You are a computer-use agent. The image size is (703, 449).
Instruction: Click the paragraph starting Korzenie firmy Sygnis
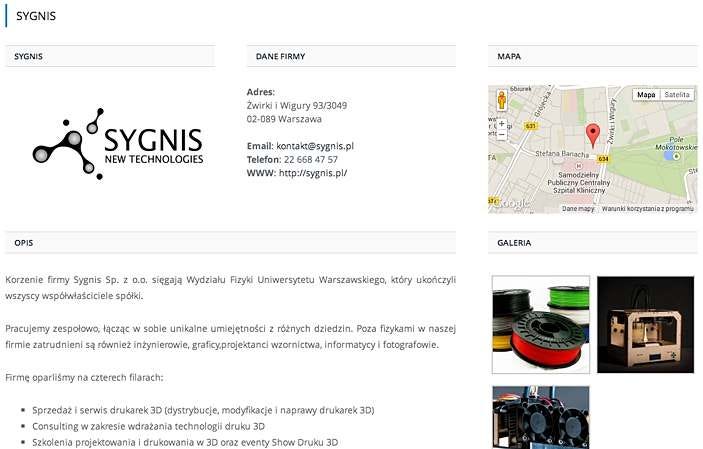click(x=230, y=288)
